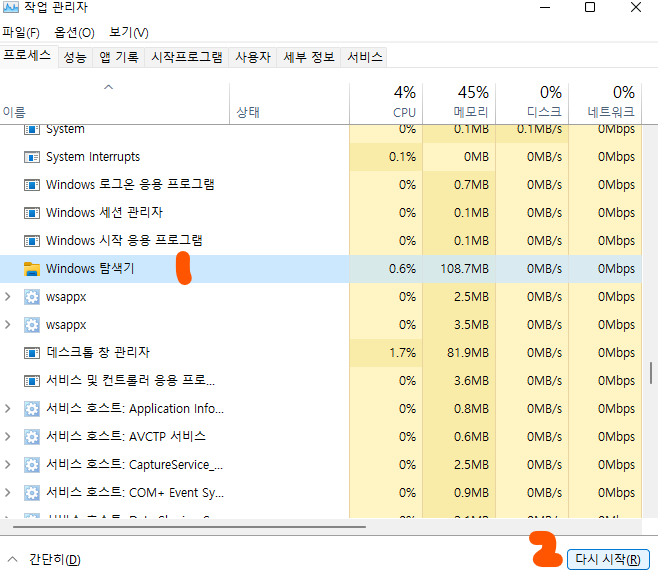Select the 데스크톱 창 관리자 process name
This screenshot has width=658, height=579.
coord(98,352)
